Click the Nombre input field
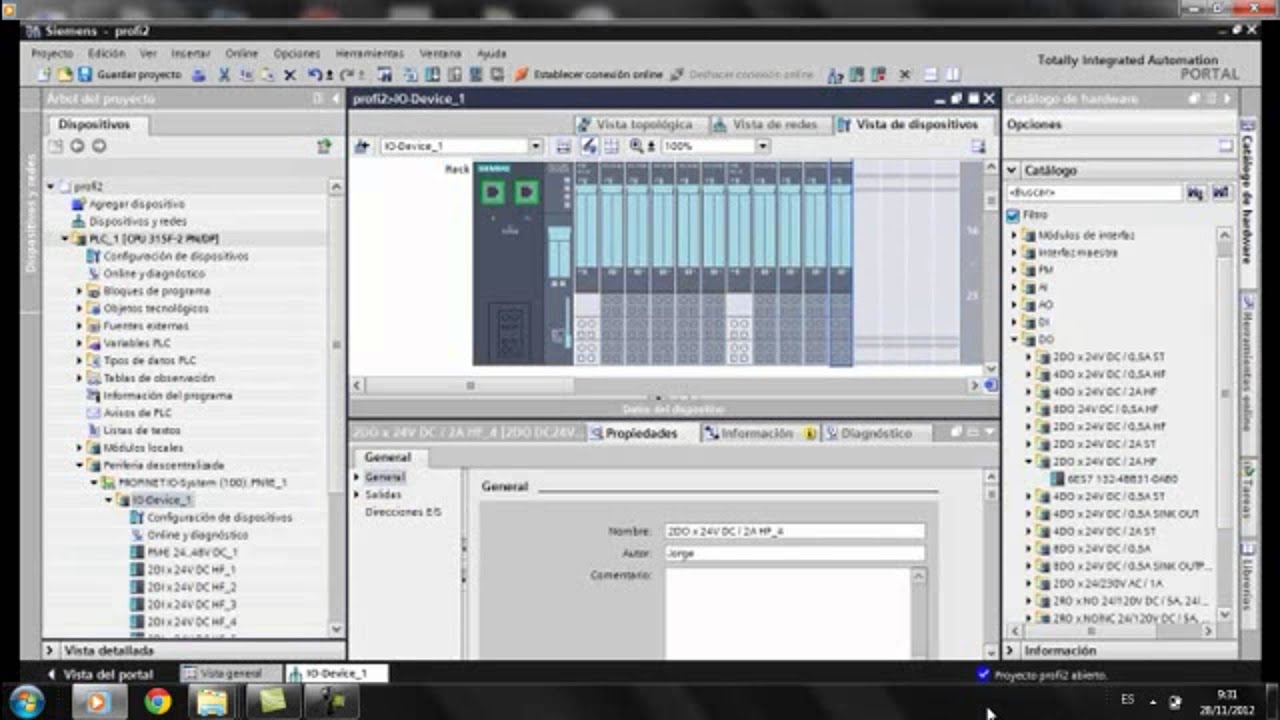Image resolution: width=1280 pixels, height=720 pixels. [x=795, y=532]
